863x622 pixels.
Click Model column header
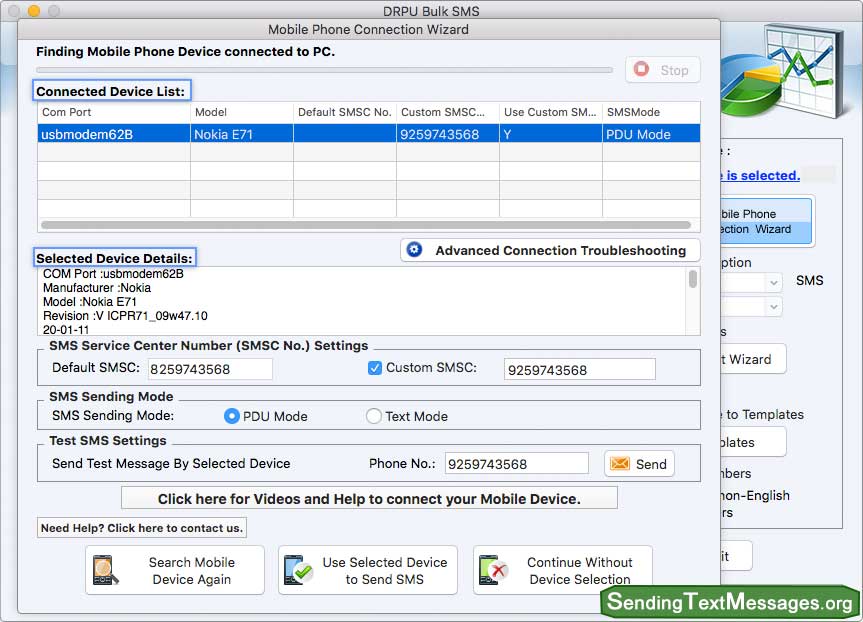click(x=242, y=112)
